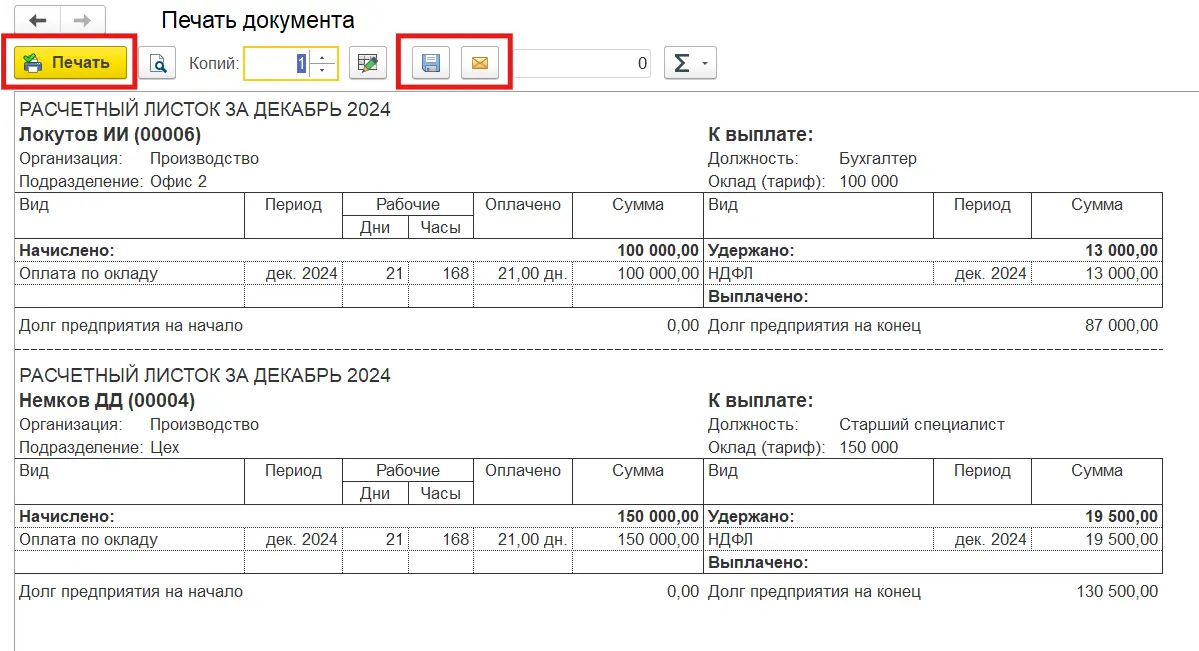This screenshot has width=1199, height=651.
Task: Select debt at end value 87 000,00
Action: tap(1121, 325)
